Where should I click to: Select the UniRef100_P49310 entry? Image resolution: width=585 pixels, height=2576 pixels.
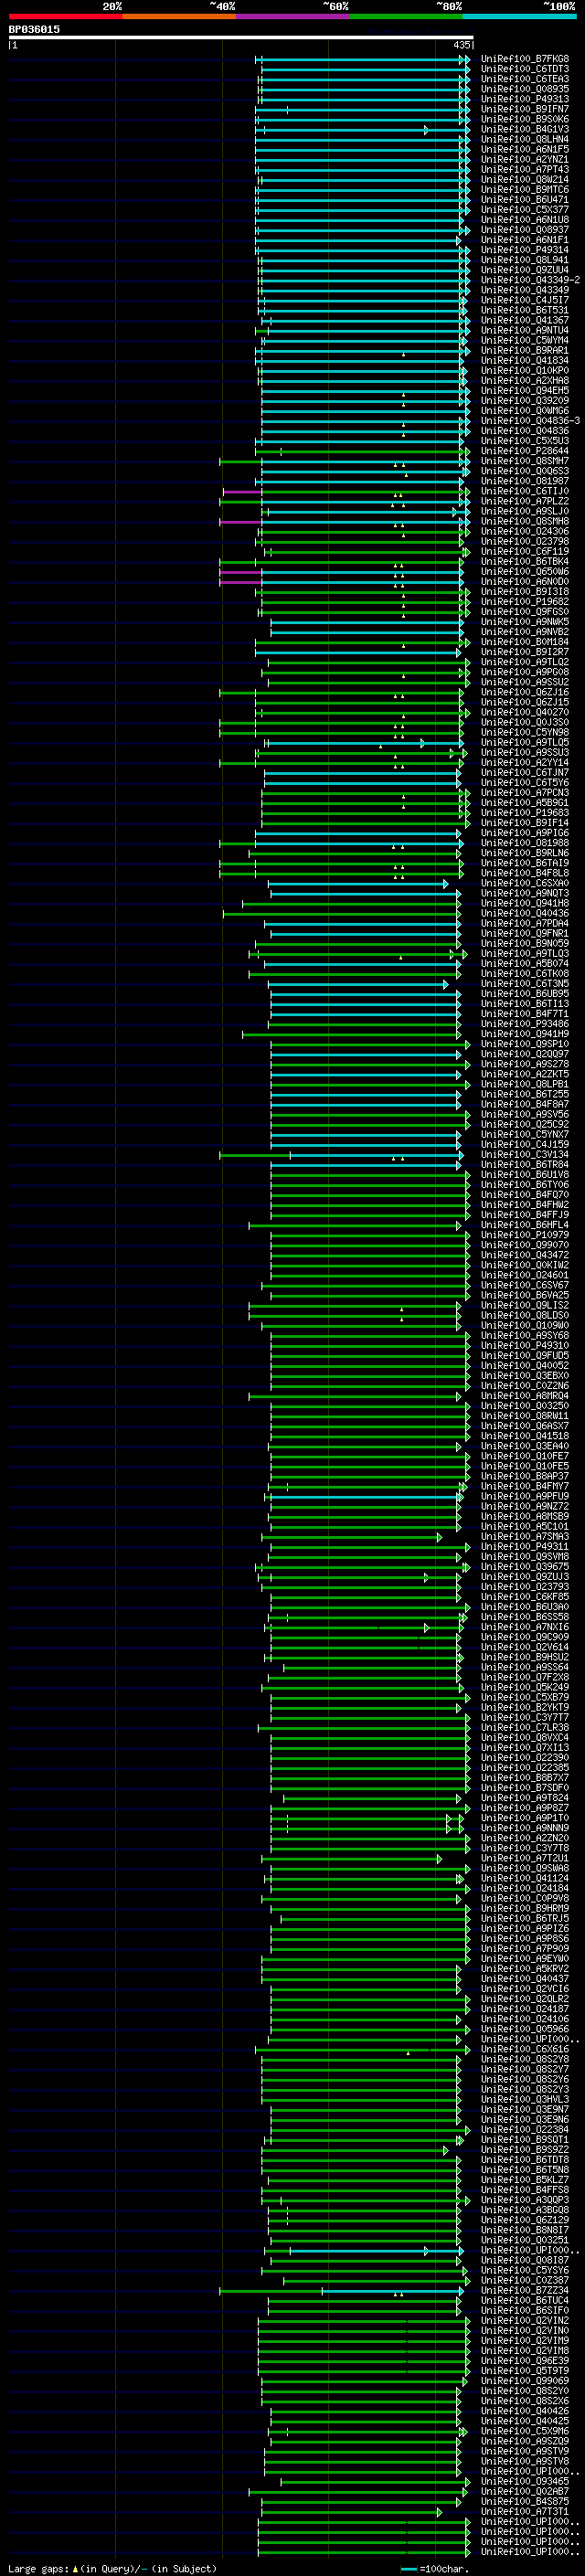point(525,1346)
